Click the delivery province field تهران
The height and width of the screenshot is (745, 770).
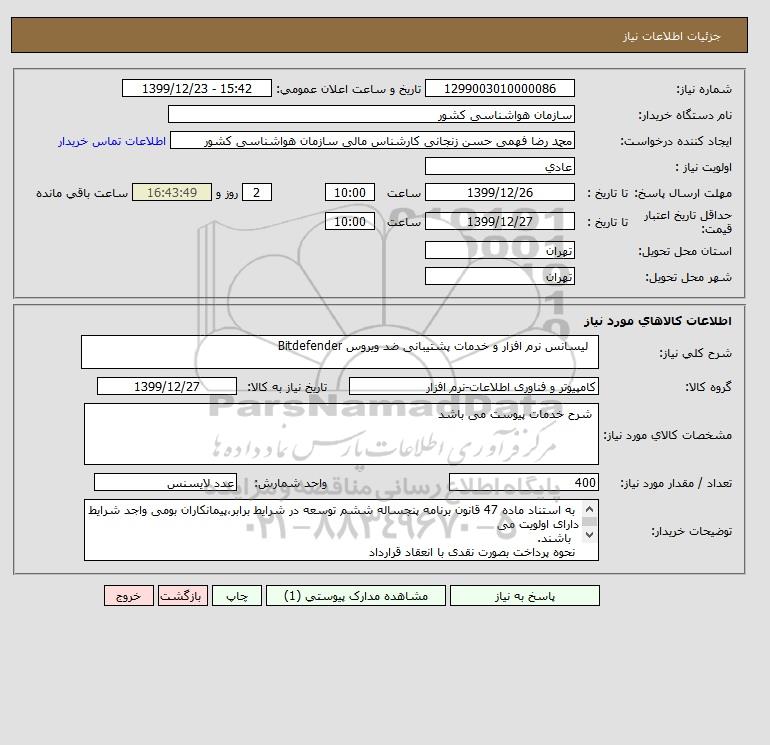click(x=499, y=250)
